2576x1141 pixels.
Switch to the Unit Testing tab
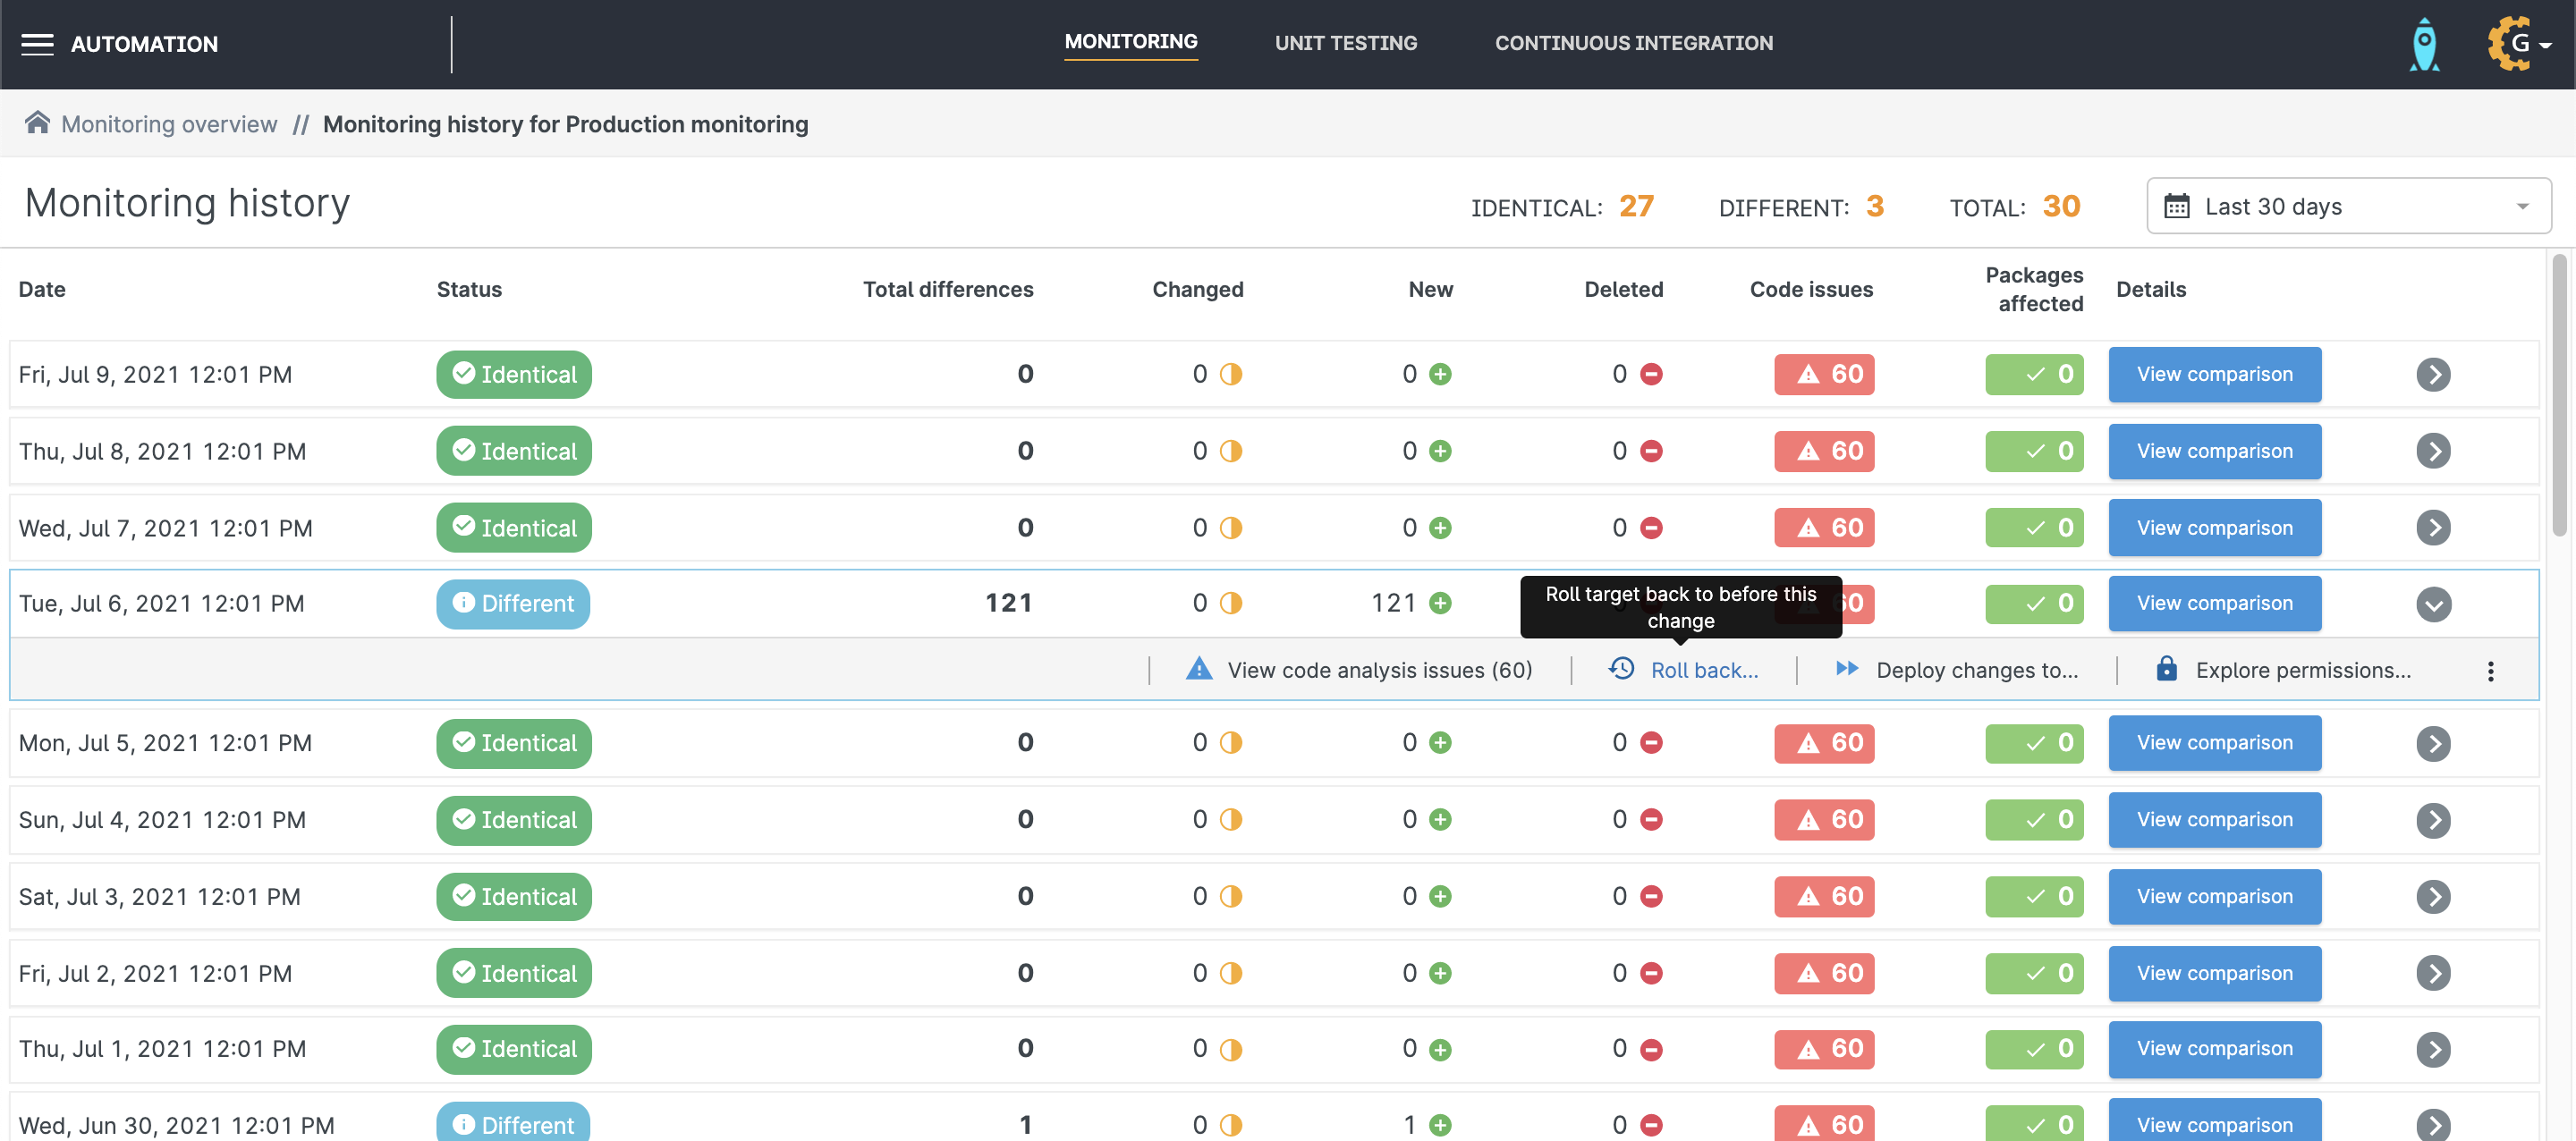(1345, 43)
